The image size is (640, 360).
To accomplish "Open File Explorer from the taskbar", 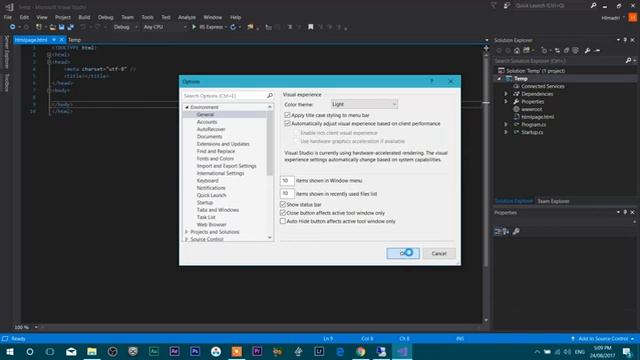I will pyautogui.click(x=92, y=351).
